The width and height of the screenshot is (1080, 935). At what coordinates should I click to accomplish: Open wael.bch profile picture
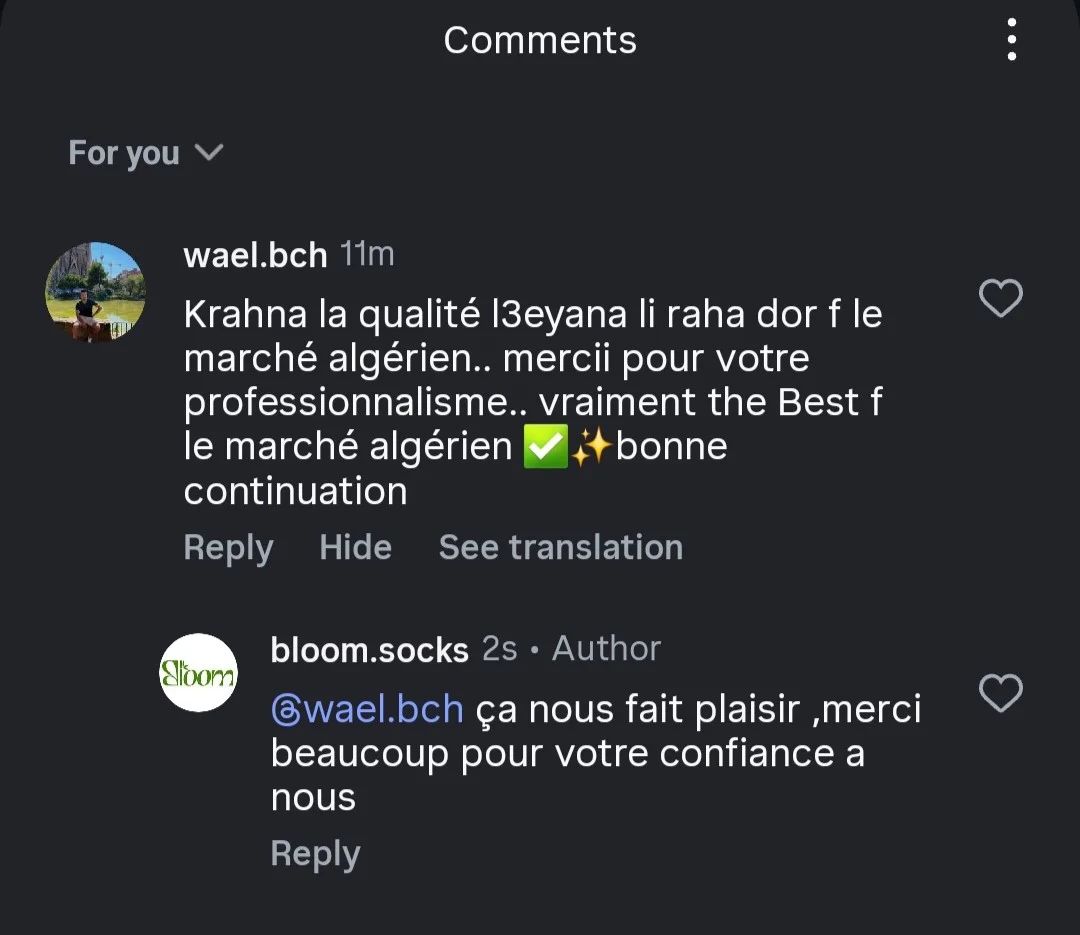click(x=95, y=291)
